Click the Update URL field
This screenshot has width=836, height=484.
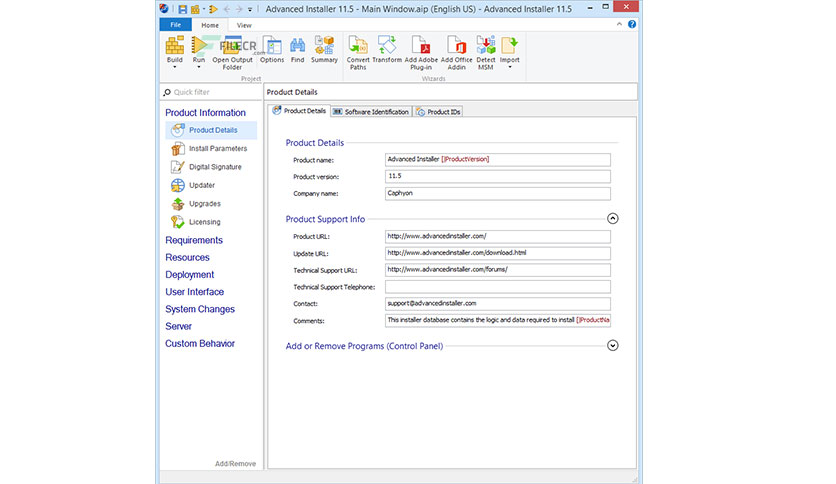pyautogui.click(x=497, y=253)
